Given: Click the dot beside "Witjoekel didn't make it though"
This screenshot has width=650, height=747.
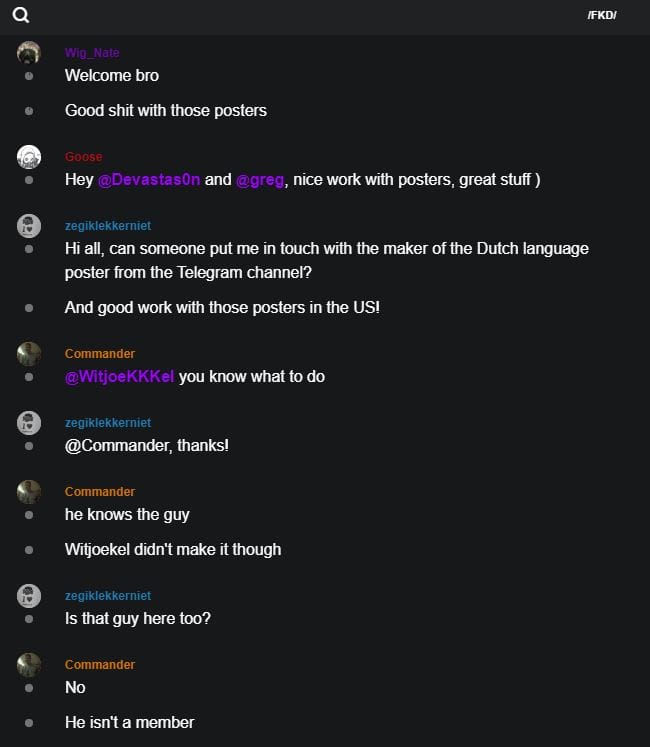Looking at the screenshot, I should [29, 549].
